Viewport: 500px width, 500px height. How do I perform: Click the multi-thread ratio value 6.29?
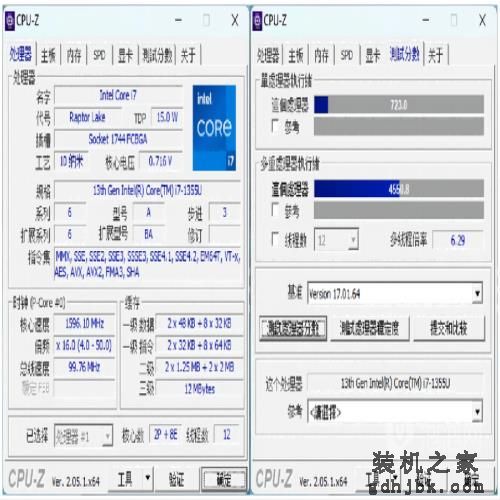[457, 240]
